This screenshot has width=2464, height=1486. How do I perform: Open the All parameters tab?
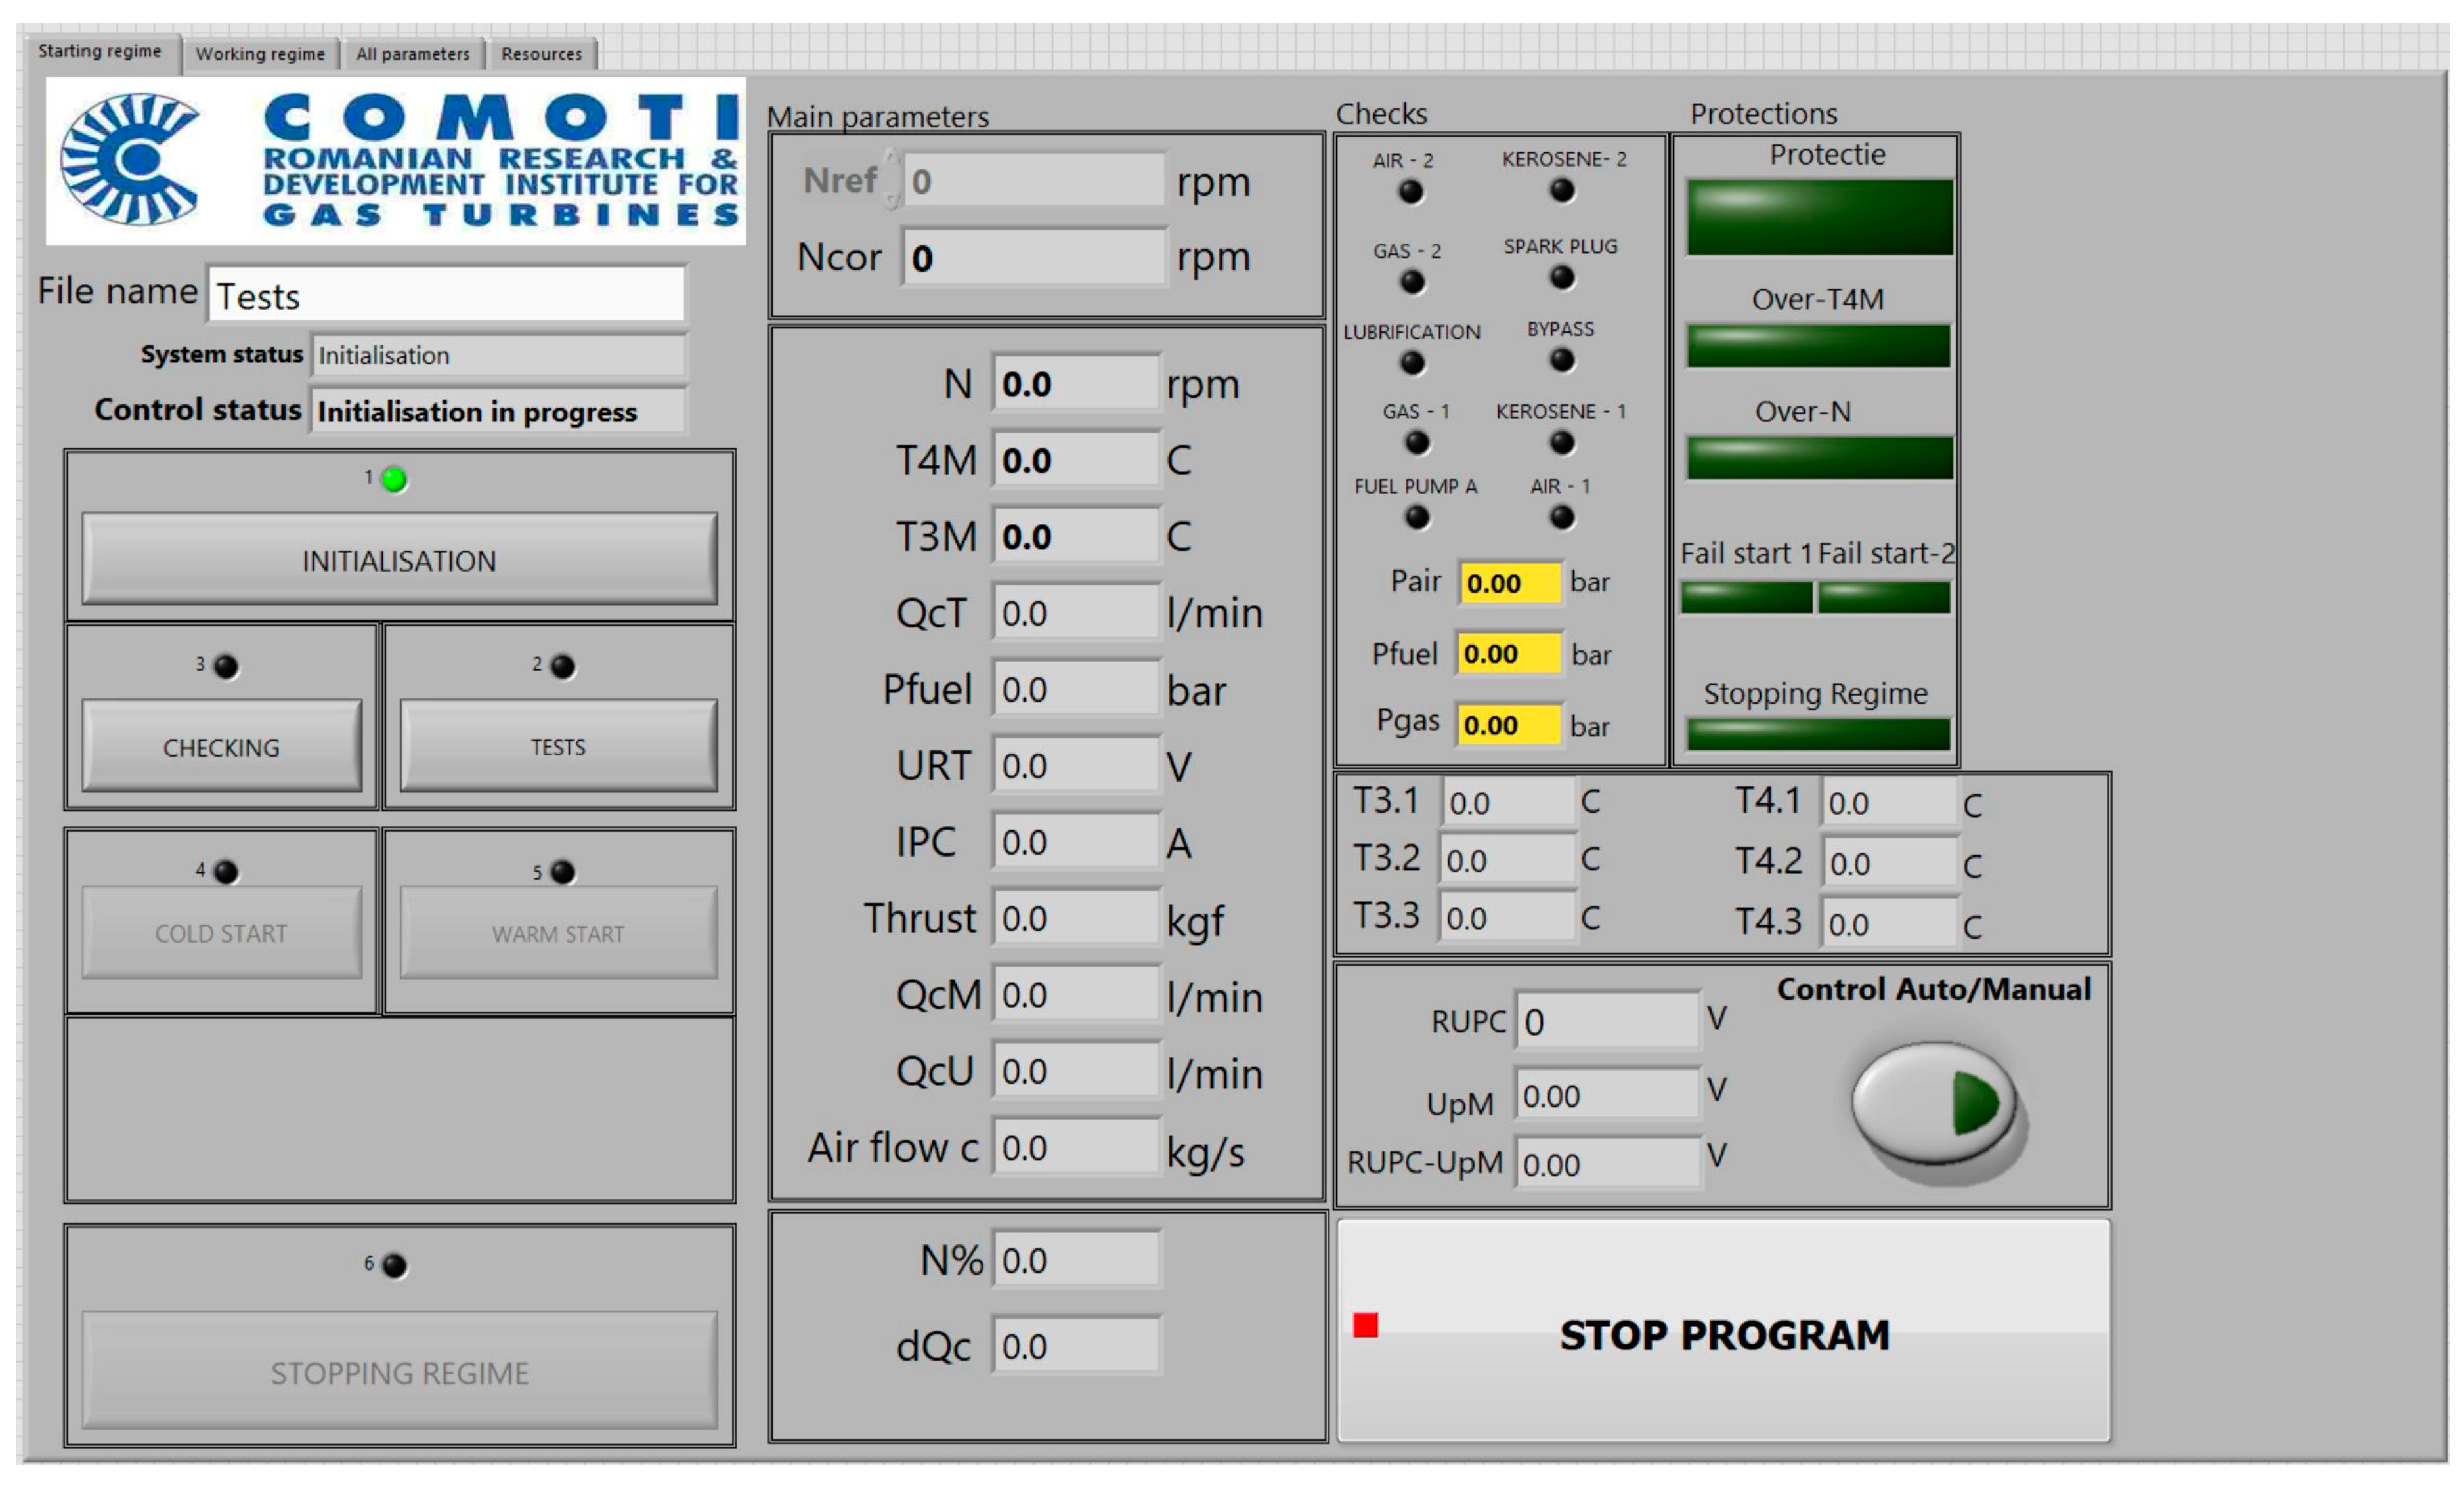pyautogui.click(x=412, y=54)
